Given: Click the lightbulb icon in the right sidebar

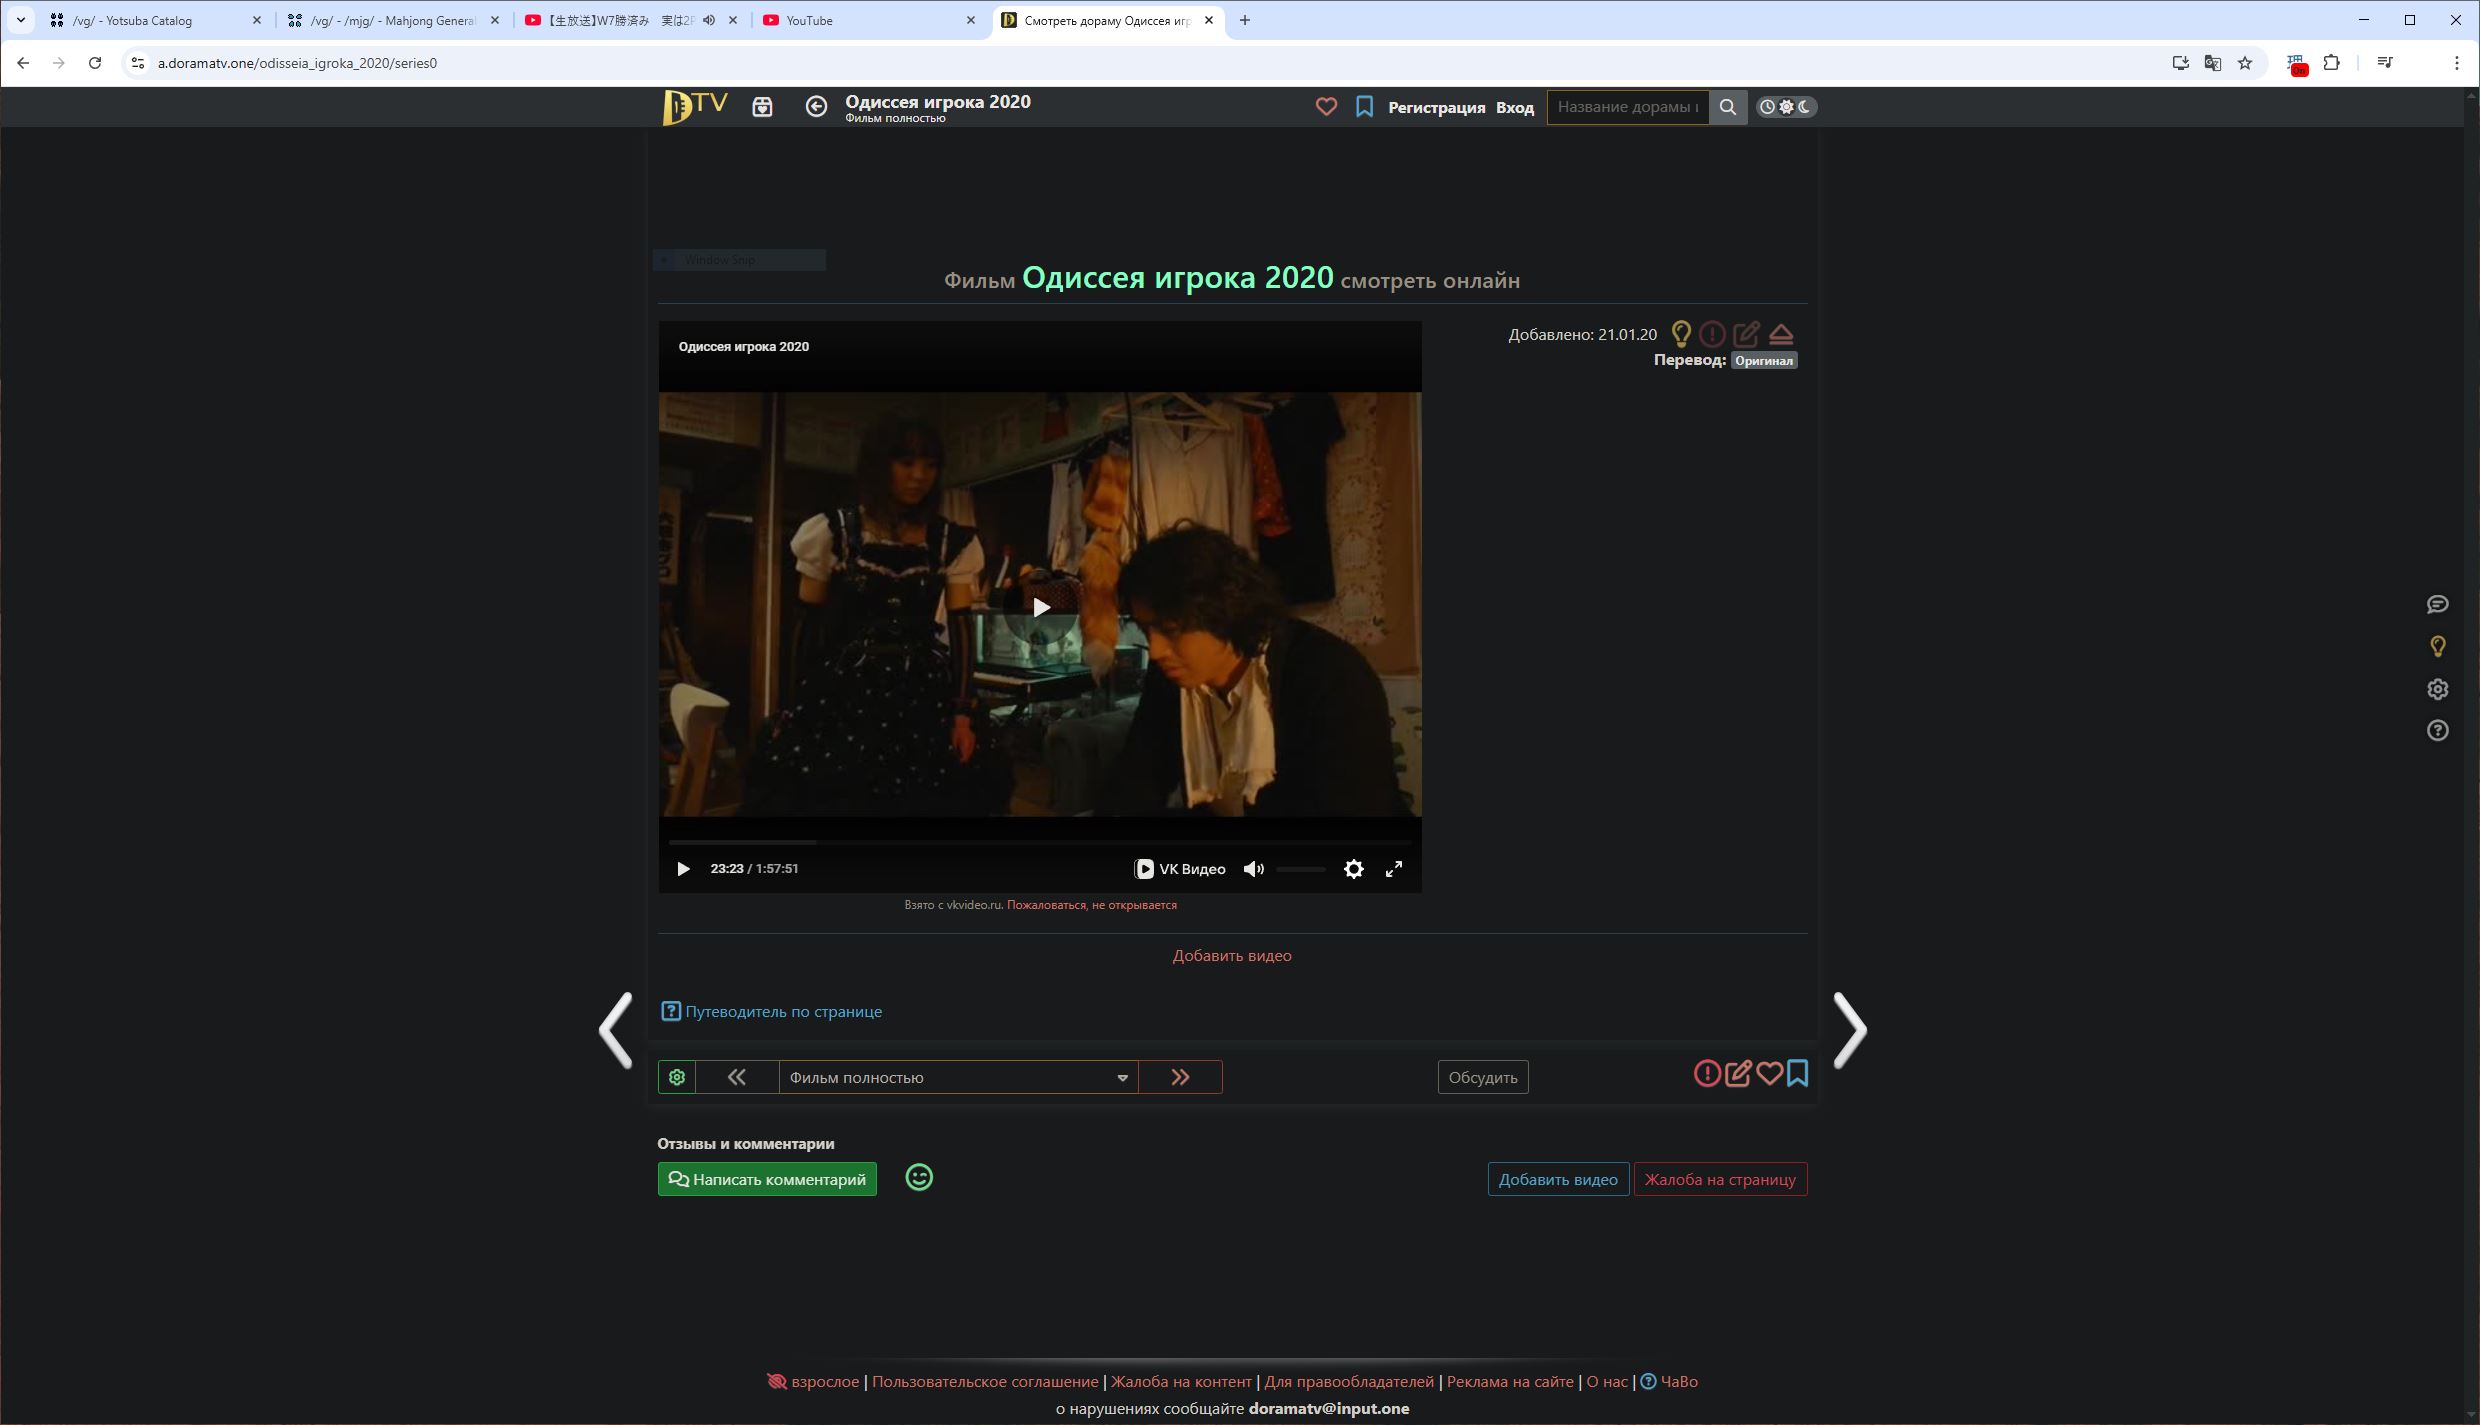Looking at the screenshot, I should [x=2437, y=647].
